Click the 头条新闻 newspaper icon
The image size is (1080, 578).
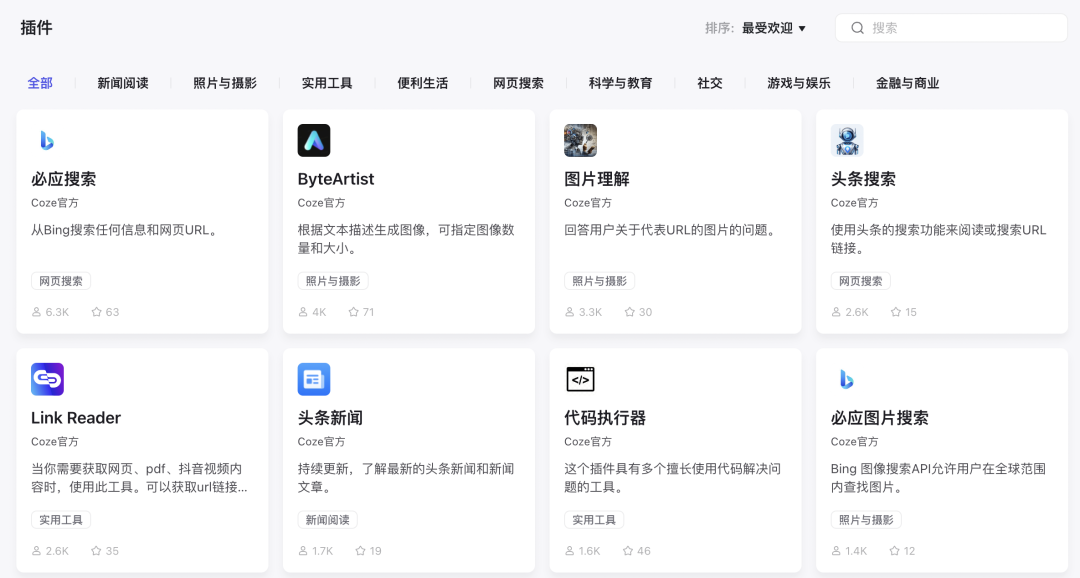tap(314, 379)
